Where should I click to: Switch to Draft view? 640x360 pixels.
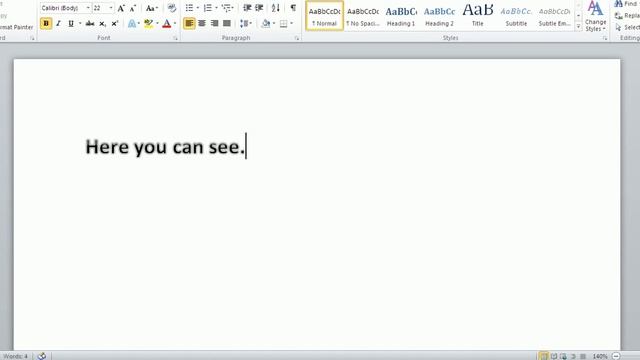pos(583,356)
